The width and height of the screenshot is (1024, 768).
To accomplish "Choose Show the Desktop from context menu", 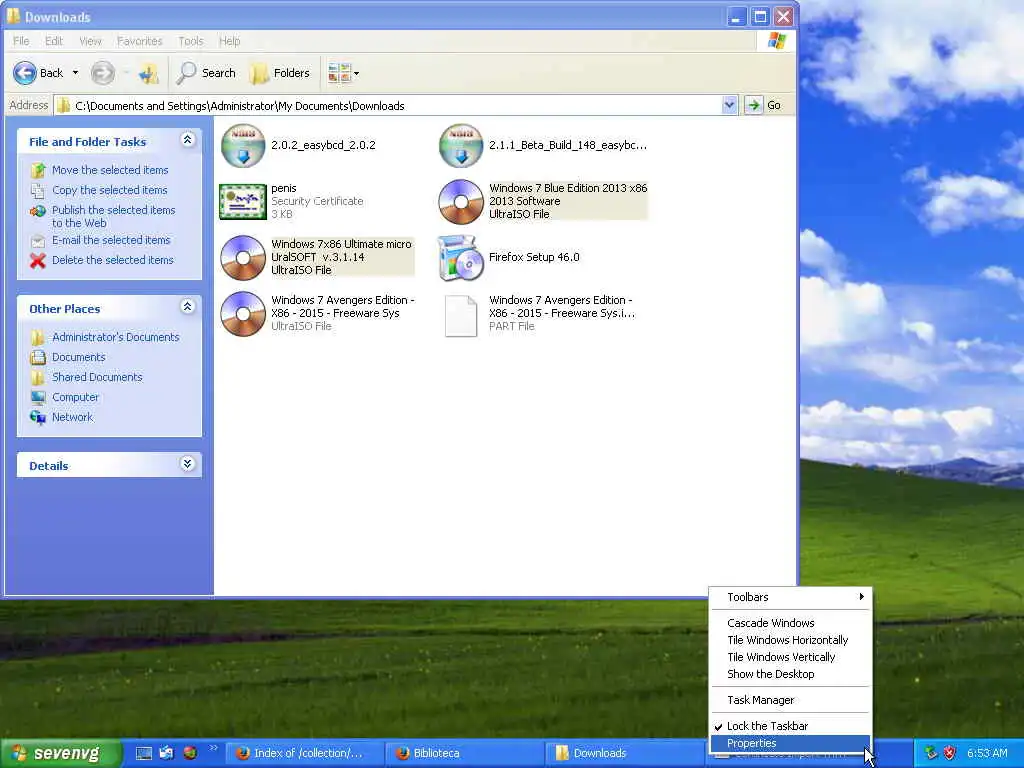I will click(x=790, y=674).
